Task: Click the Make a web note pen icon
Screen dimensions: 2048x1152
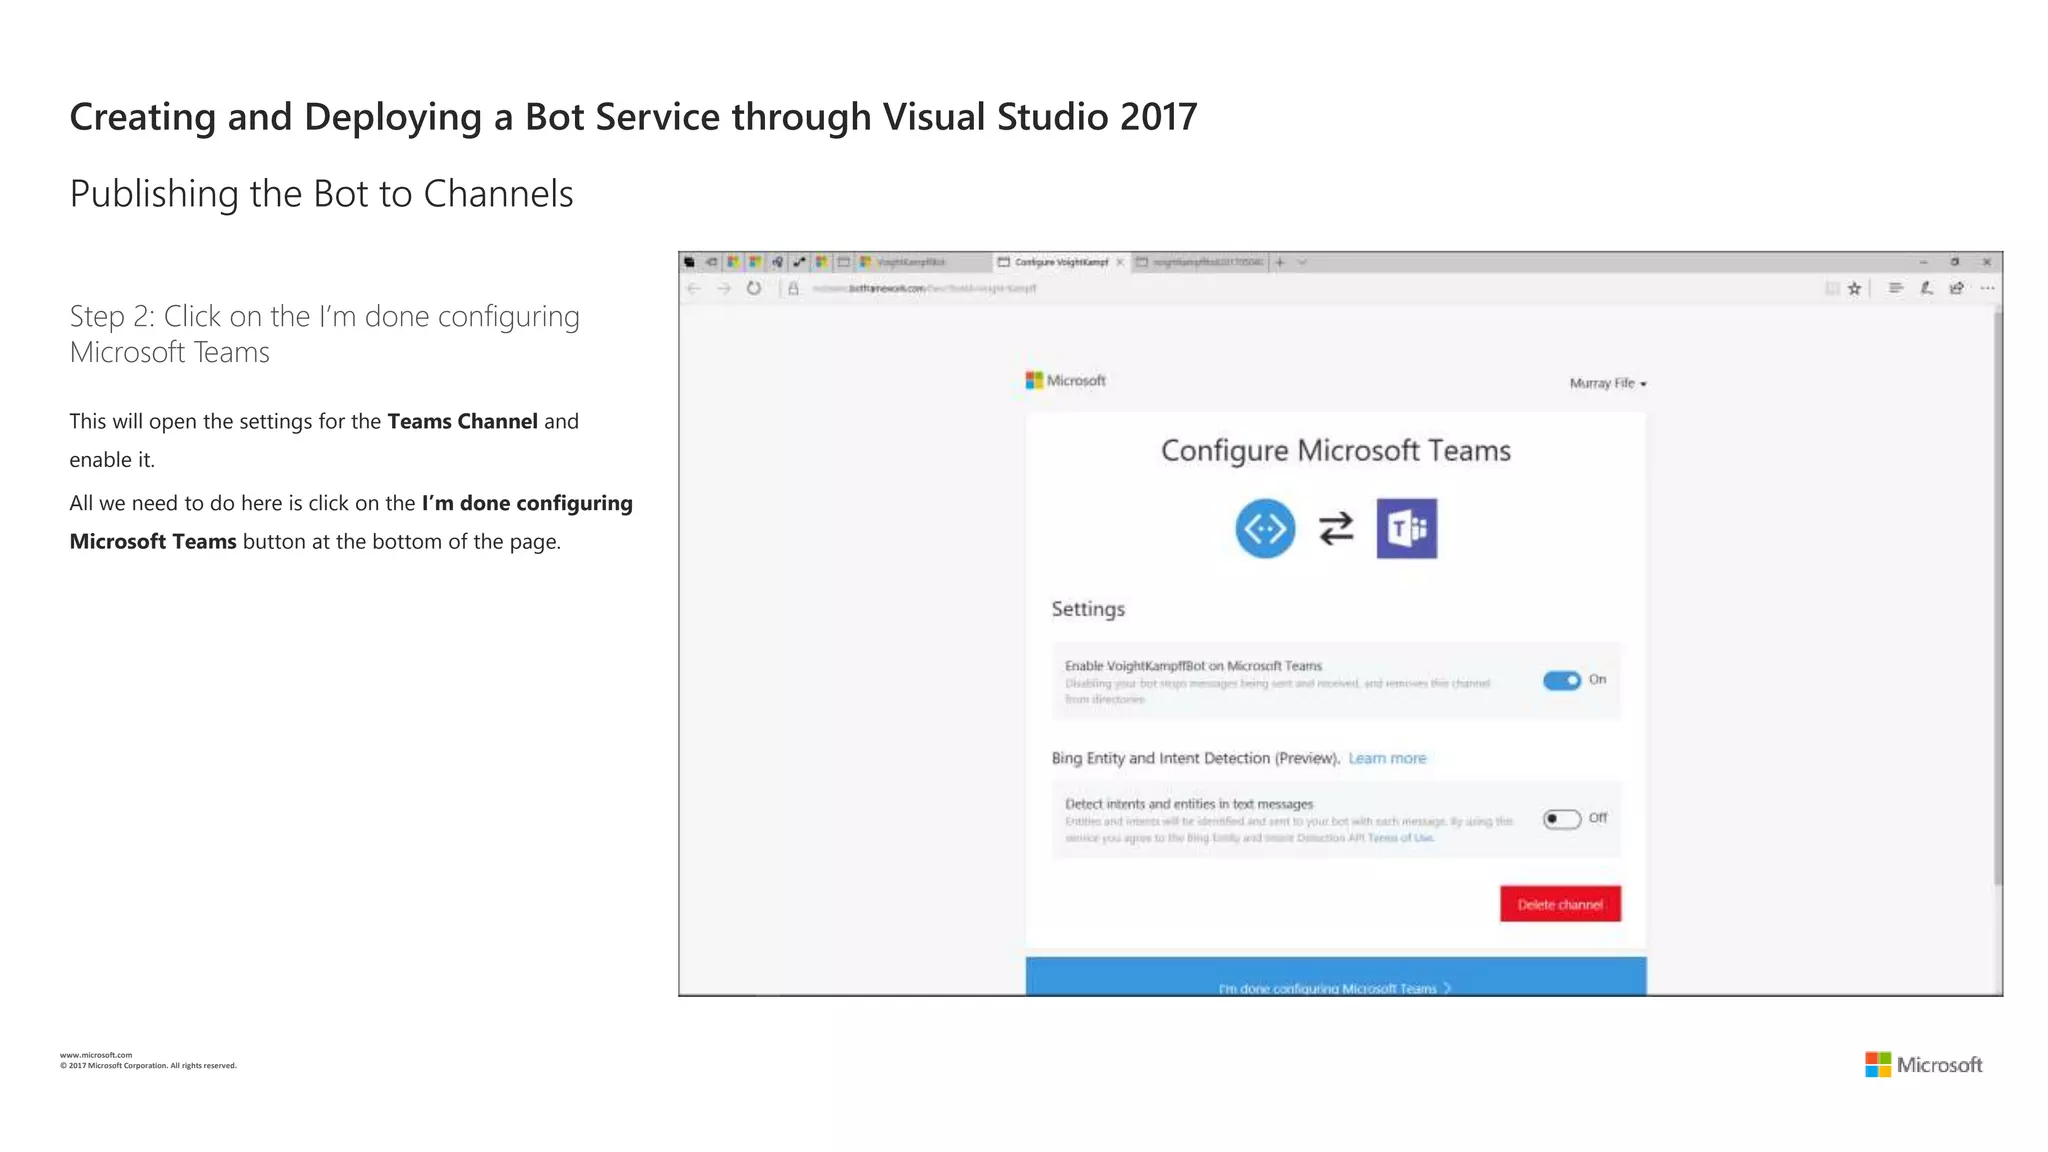Action: point(1926,288)
